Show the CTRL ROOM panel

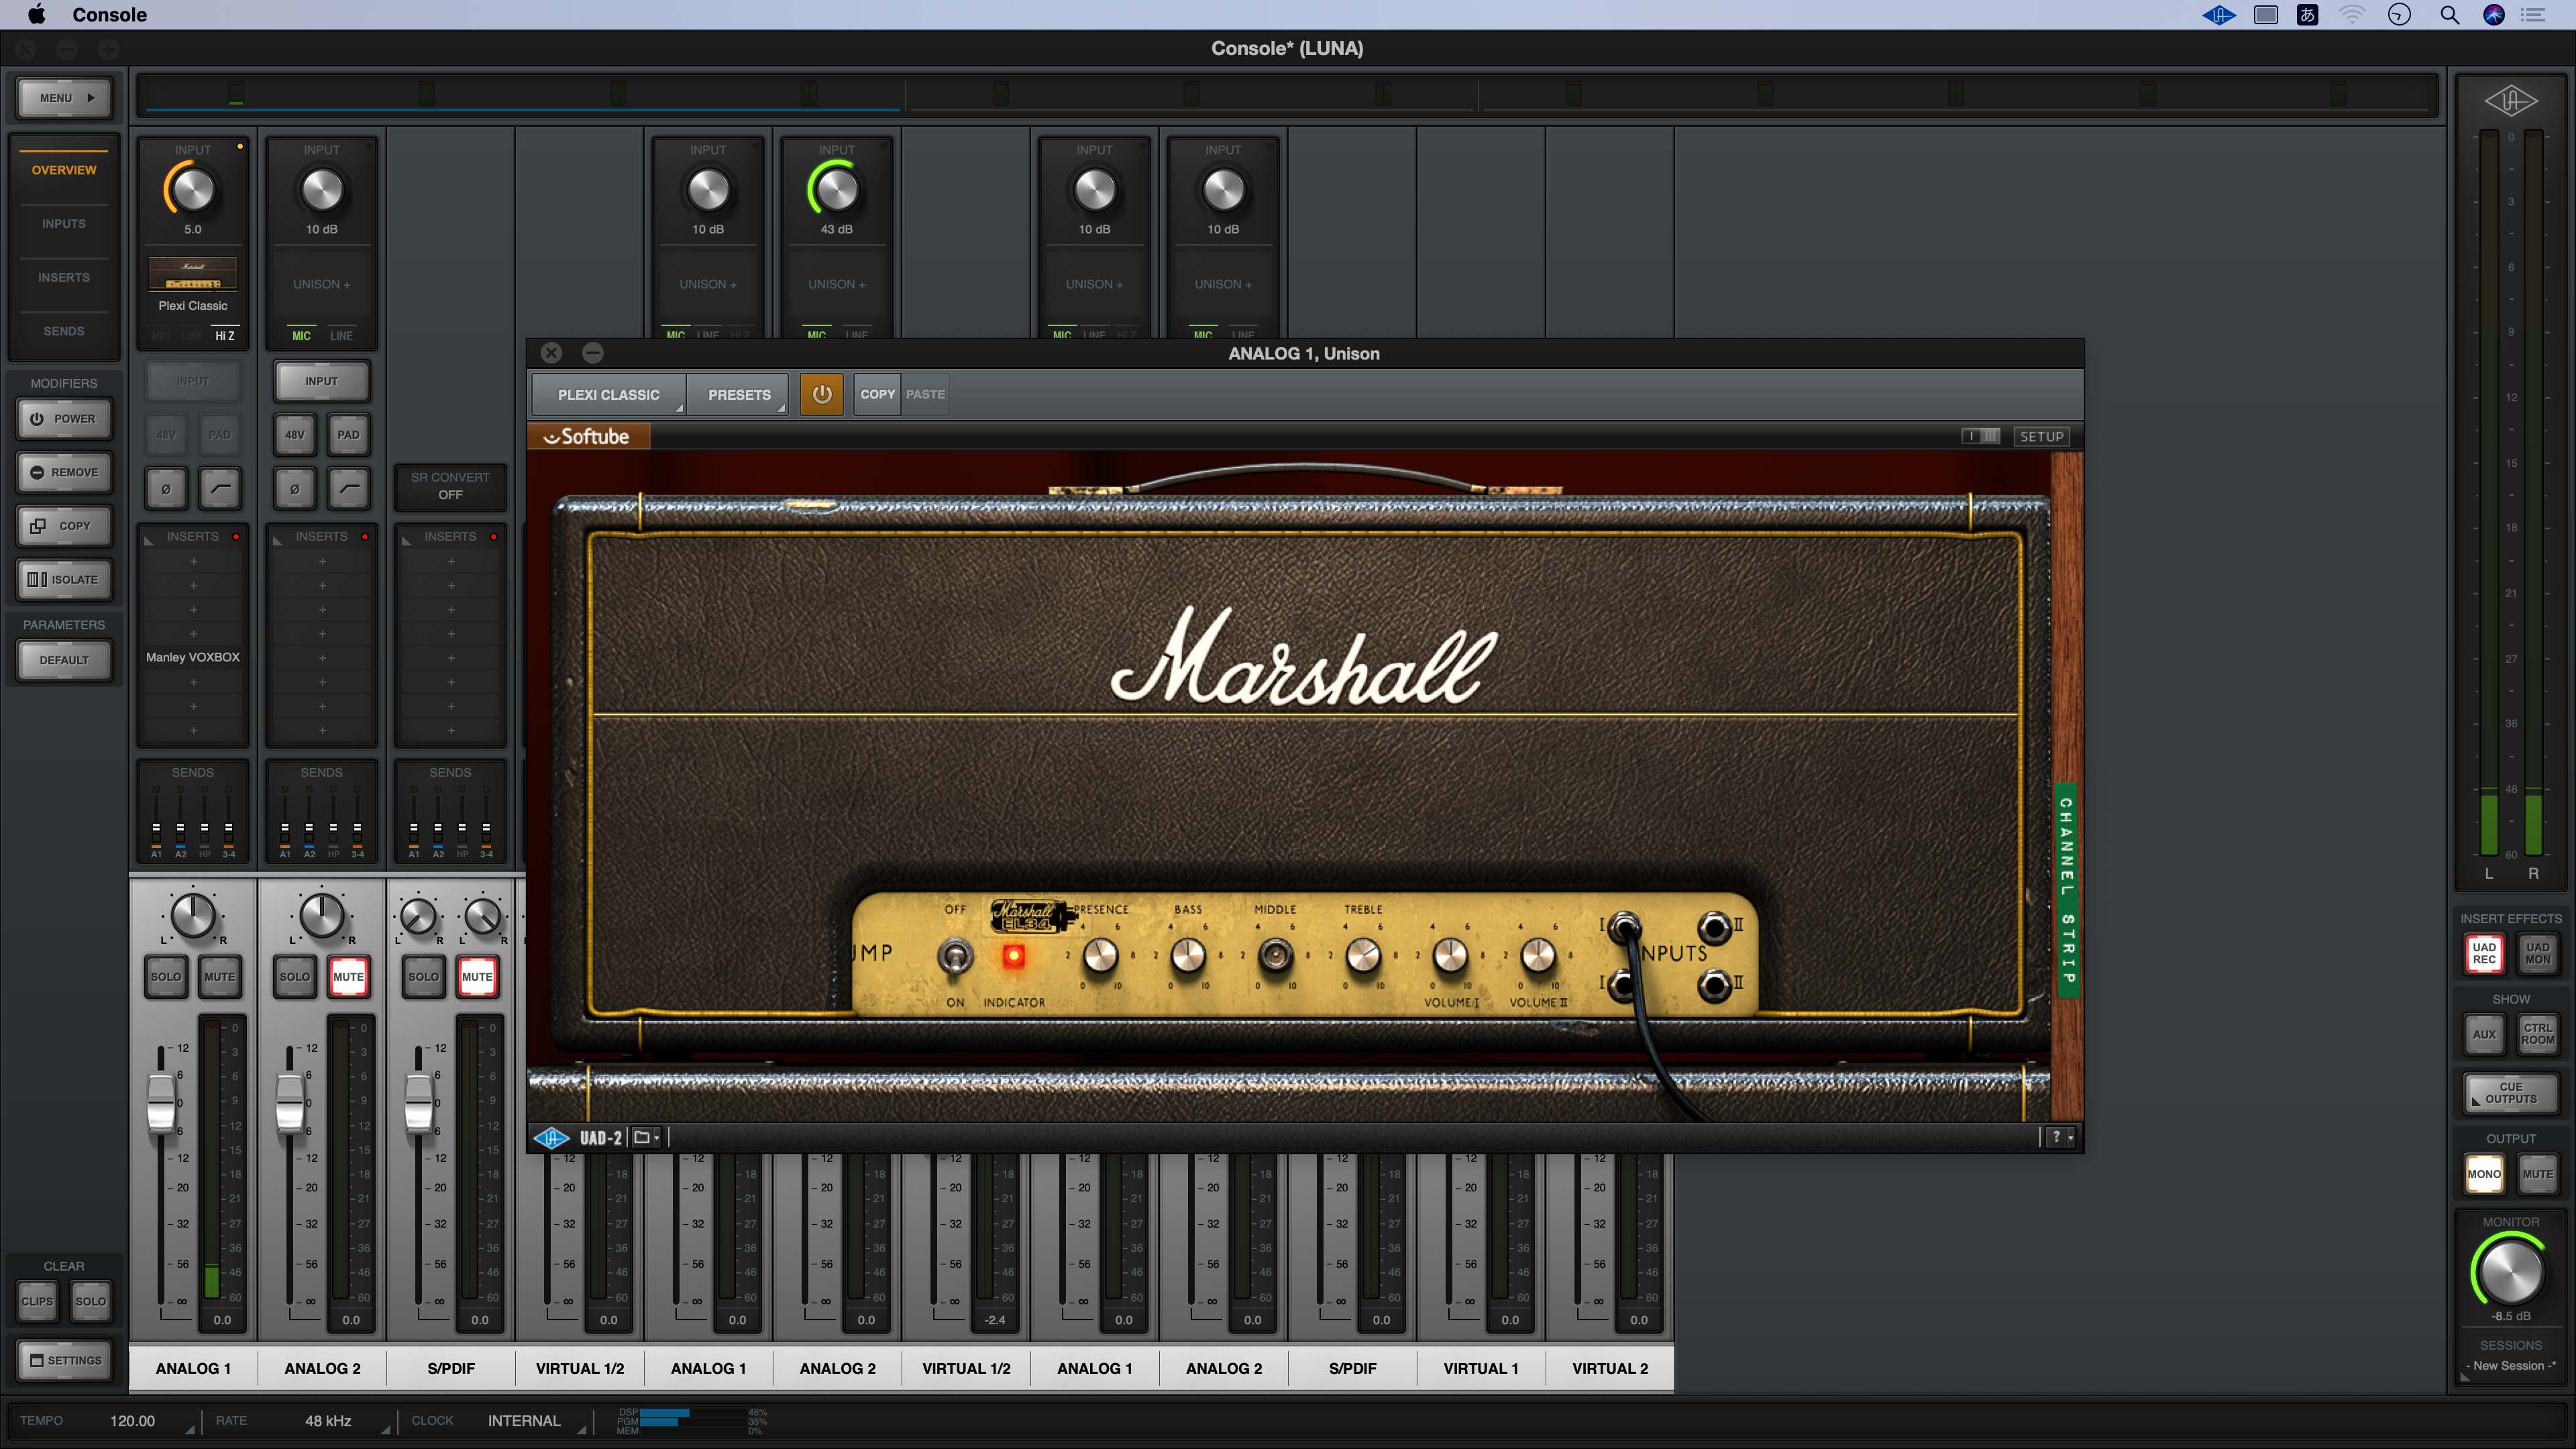point(2537,1034)
